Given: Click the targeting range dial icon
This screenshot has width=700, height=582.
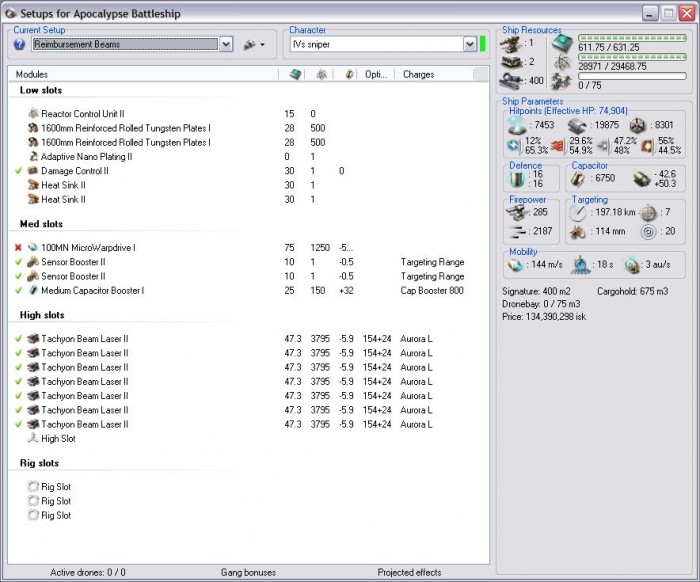Looking at the screenshot, I should pyautogui.click(x=578, y=213).
